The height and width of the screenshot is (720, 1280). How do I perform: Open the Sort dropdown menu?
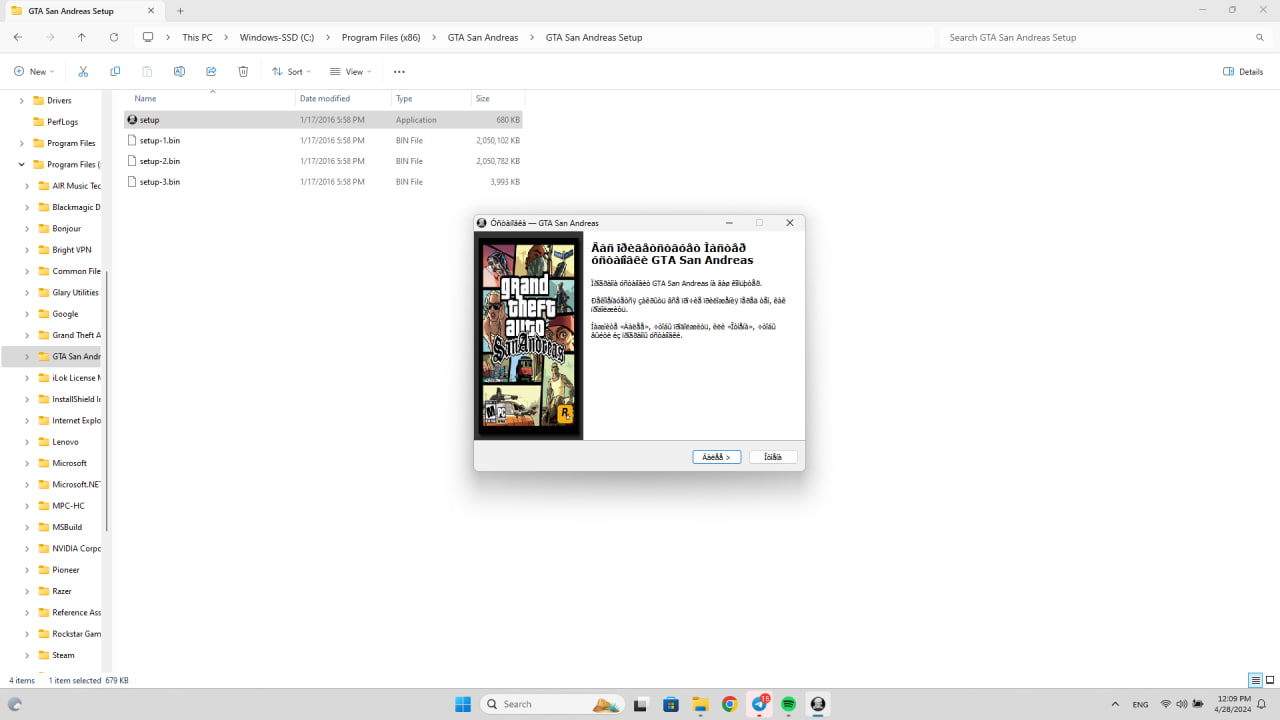(x=292, y=72)
